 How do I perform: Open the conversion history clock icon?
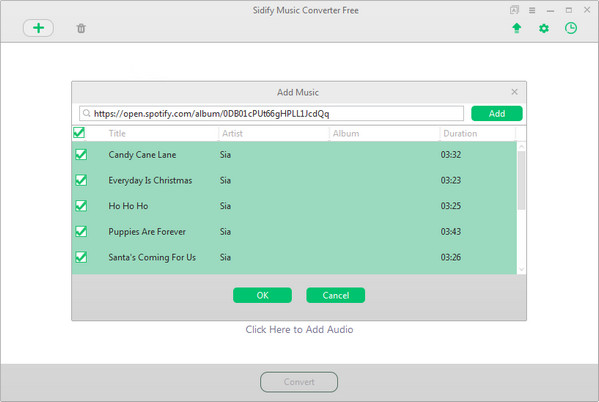571,28
